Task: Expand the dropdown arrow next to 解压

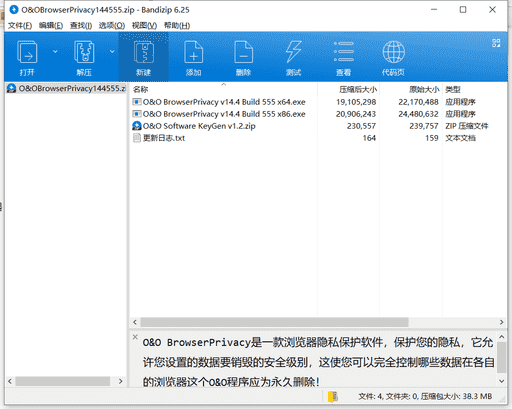Action: point(112,52)
